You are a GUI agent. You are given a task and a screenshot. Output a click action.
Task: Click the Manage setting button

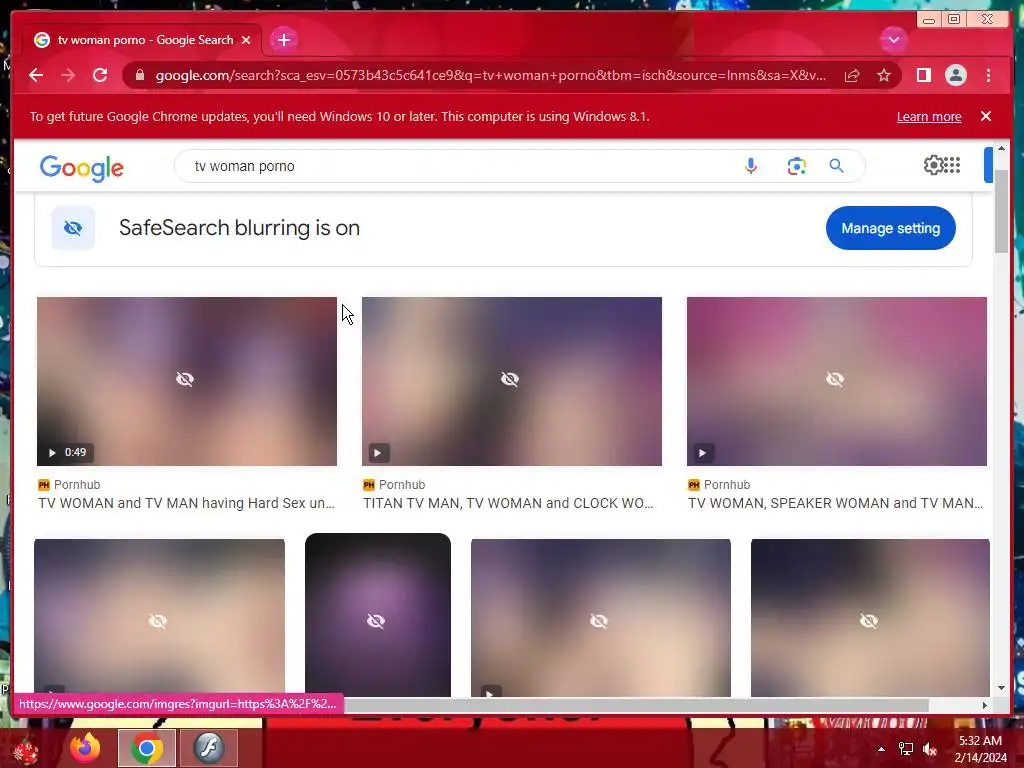click(x=890, y=228)
